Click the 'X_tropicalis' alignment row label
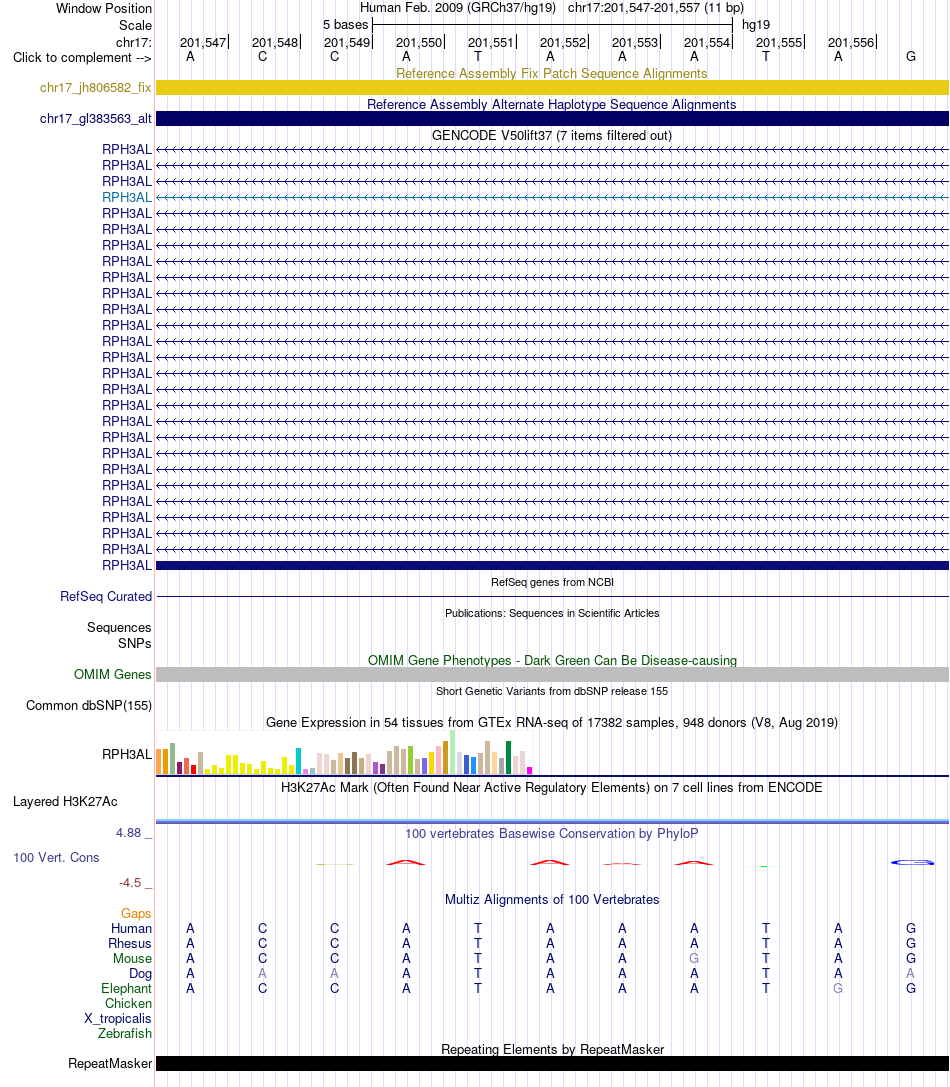Viewport: 950px width, 1087px height. [118, 1018]
